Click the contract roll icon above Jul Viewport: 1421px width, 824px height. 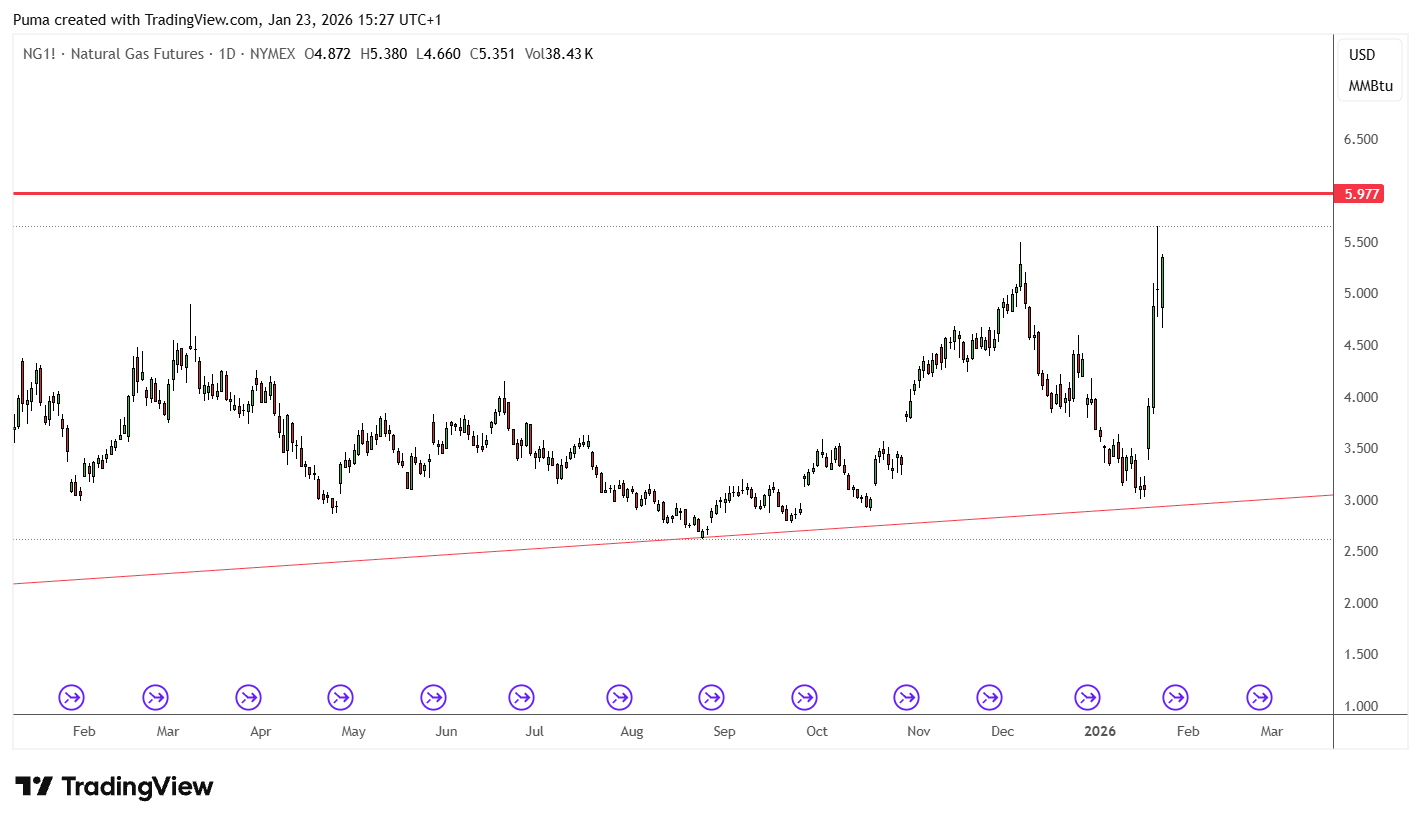[521, 697]
